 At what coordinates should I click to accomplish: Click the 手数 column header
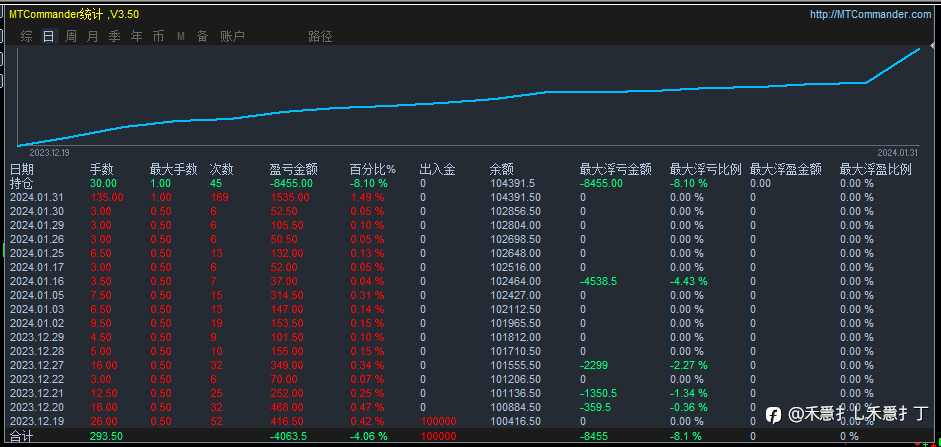(x=101, y=170)
